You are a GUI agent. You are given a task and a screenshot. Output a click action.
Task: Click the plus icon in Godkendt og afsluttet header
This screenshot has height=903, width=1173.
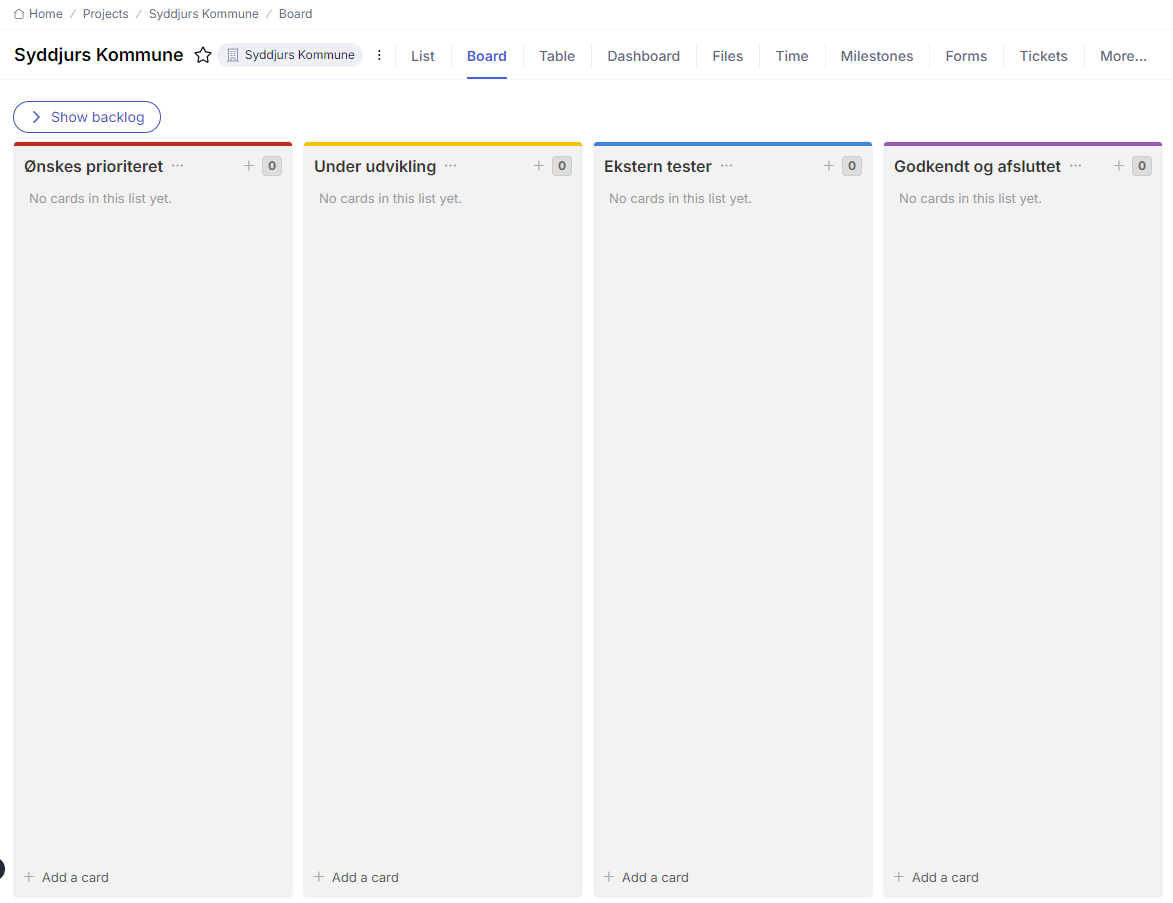(x=1119, y=166)
